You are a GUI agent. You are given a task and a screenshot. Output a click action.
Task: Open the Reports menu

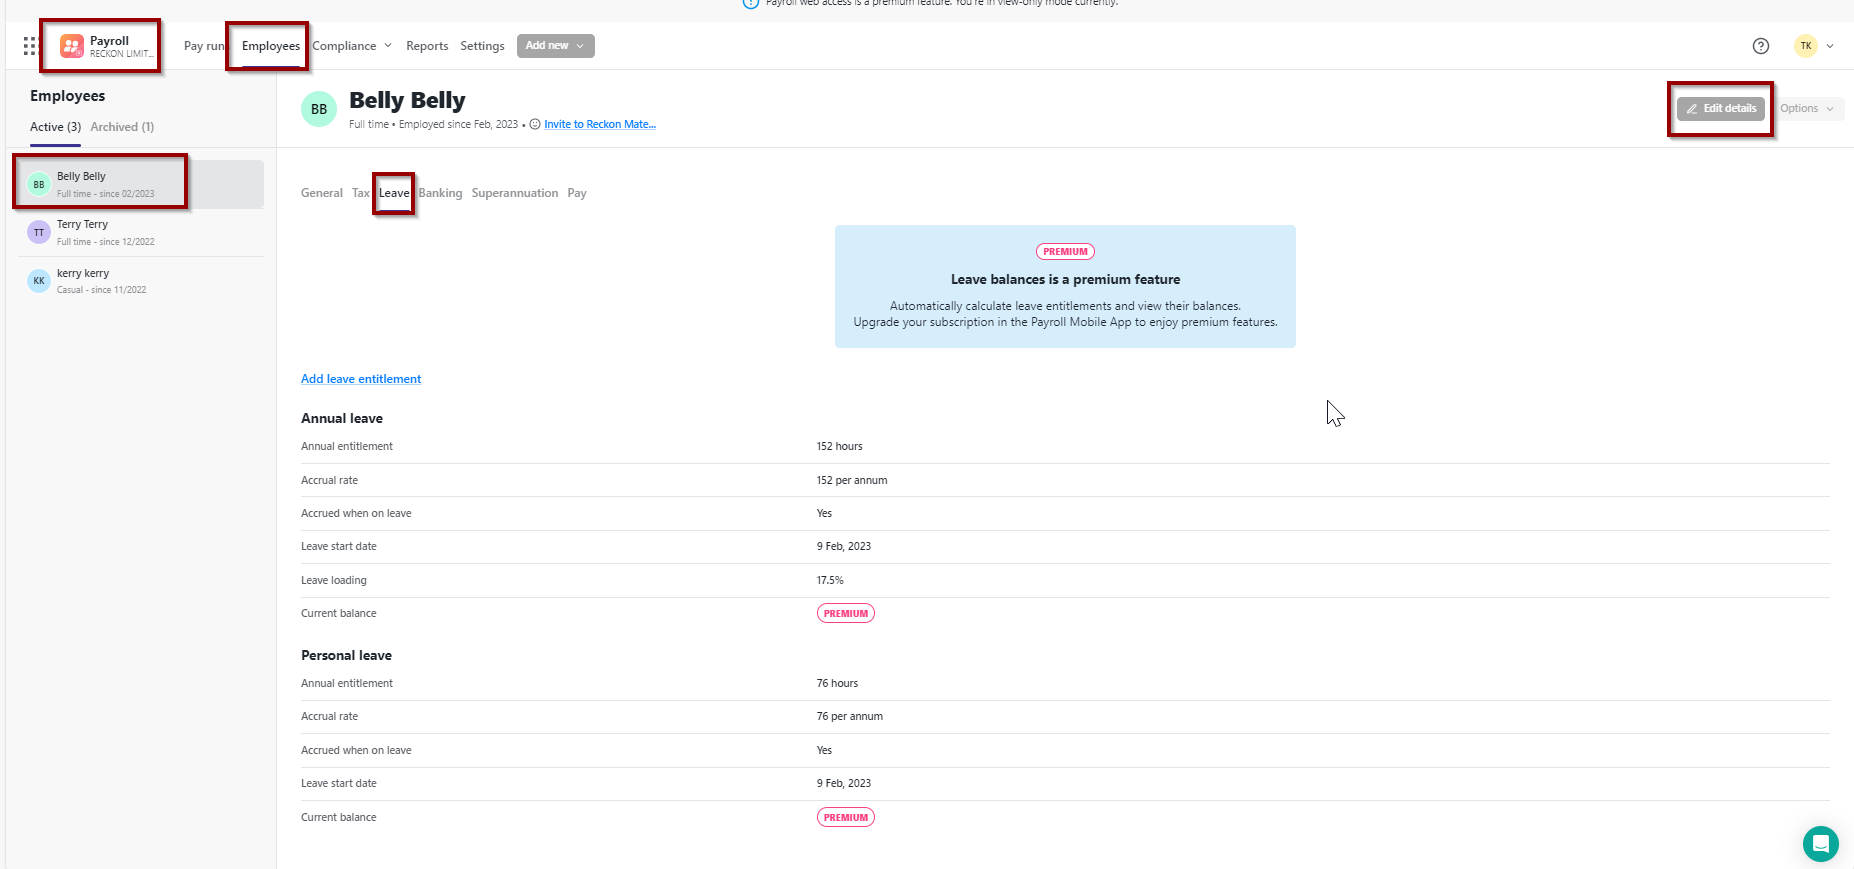point(427,46)
